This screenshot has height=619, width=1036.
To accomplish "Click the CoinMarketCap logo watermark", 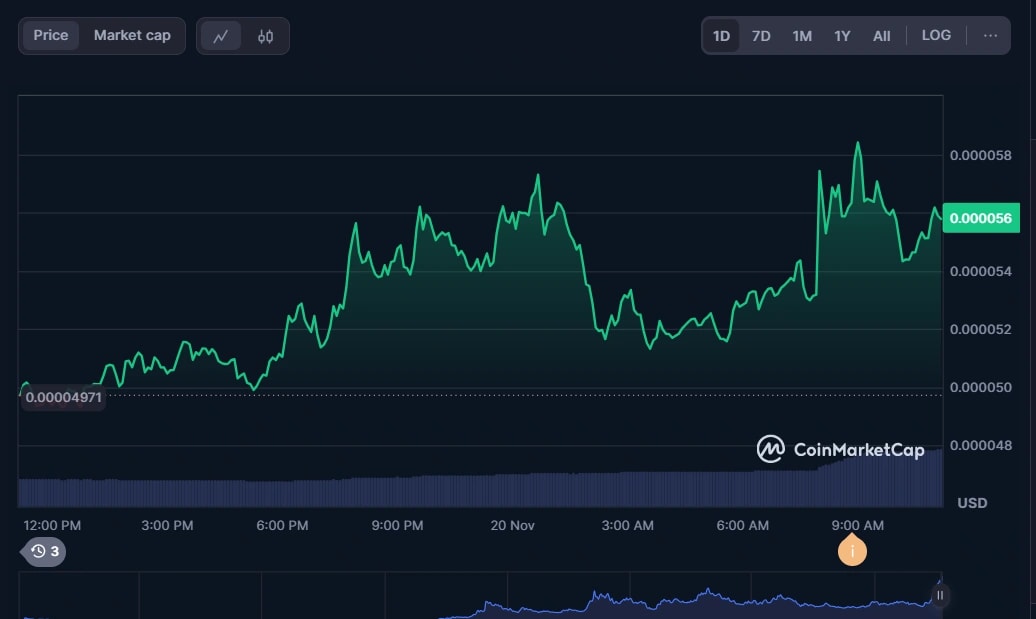I will point(840,449).
